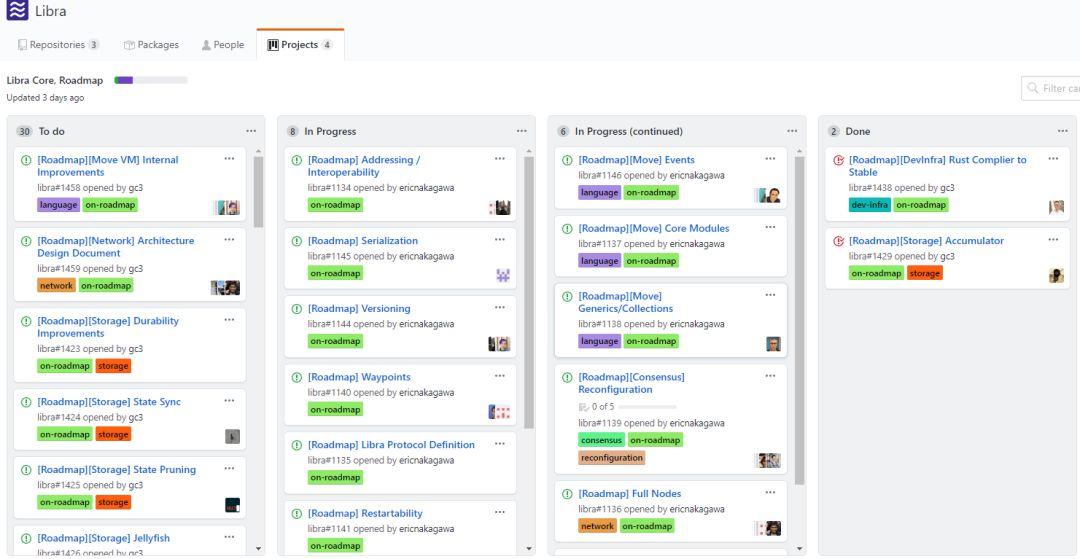Open Storage State Sync issue

[x=109, y=401]
